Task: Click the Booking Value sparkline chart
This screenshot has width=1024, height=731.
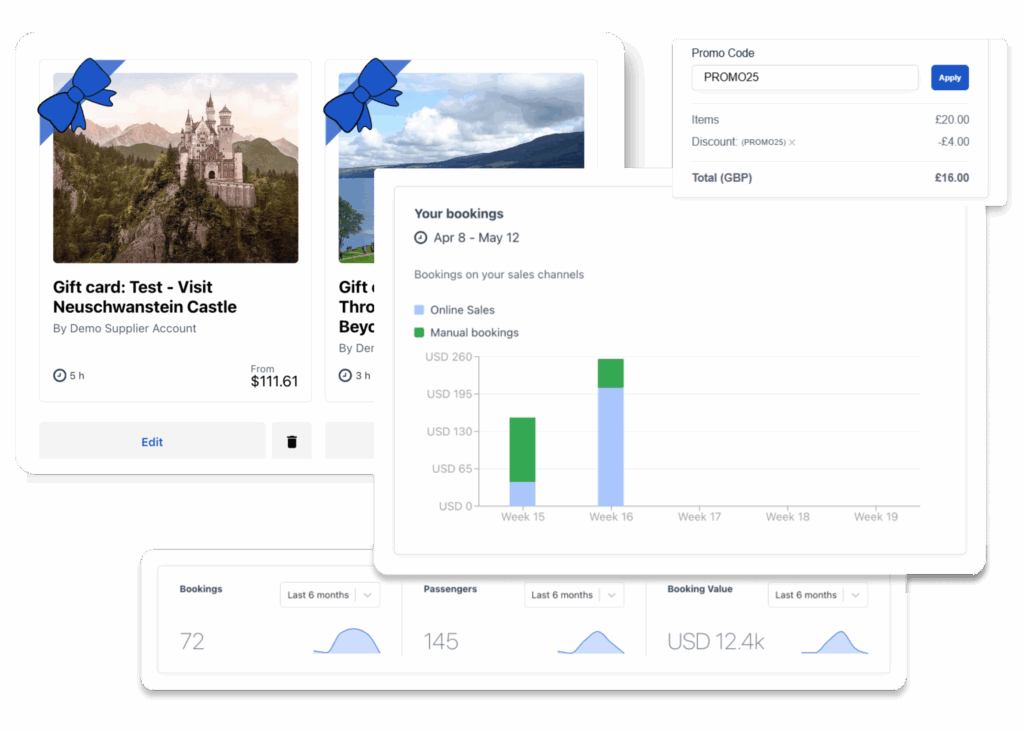Action: tap(835, 642)
